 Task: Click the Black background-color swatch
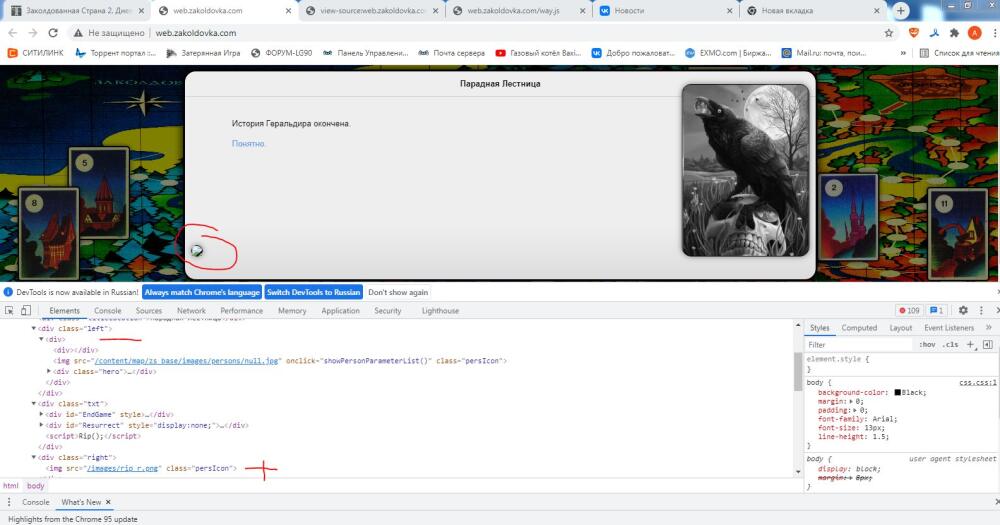[897, 392]
